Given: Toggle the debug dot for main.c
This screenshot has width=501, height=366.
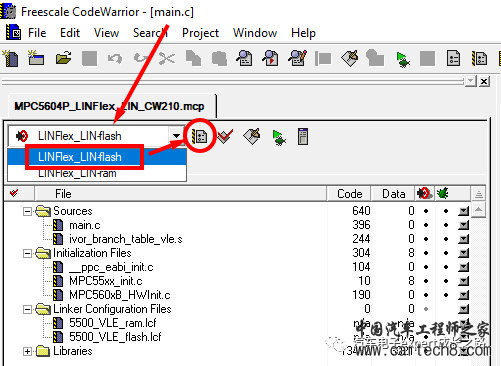Looking at the screenshot, I should 446,225.
